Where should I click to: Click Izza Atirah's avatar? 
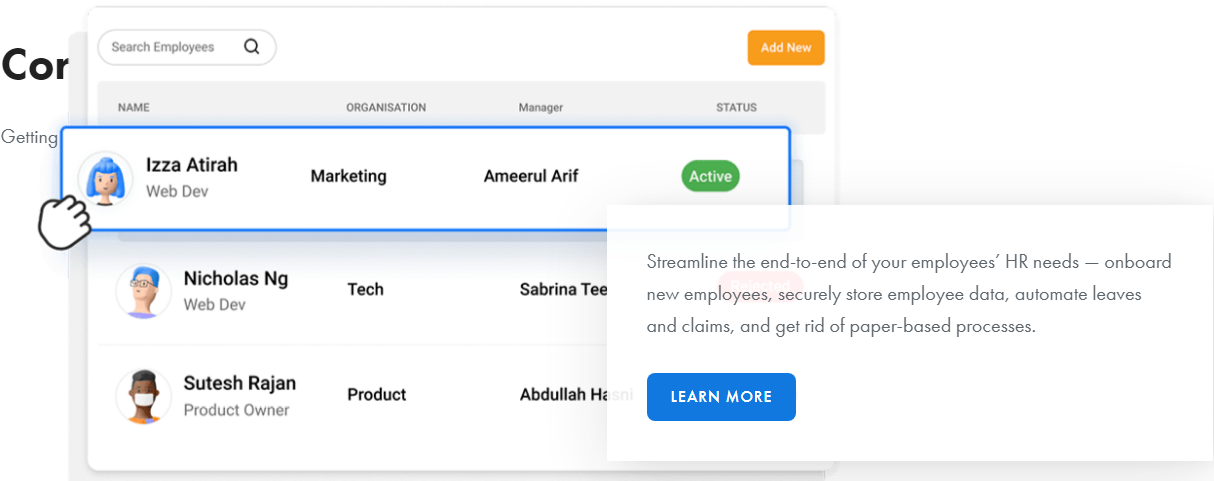click(105, 179)
